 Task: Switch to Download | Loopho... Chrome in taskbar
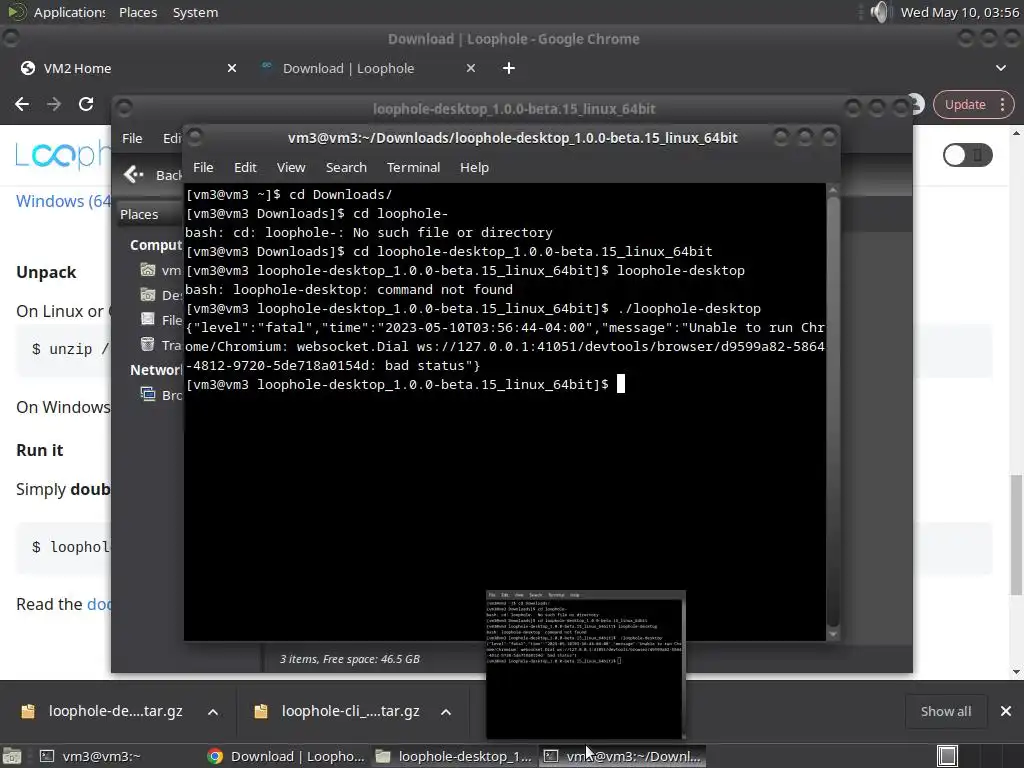[x=287, y=756]
